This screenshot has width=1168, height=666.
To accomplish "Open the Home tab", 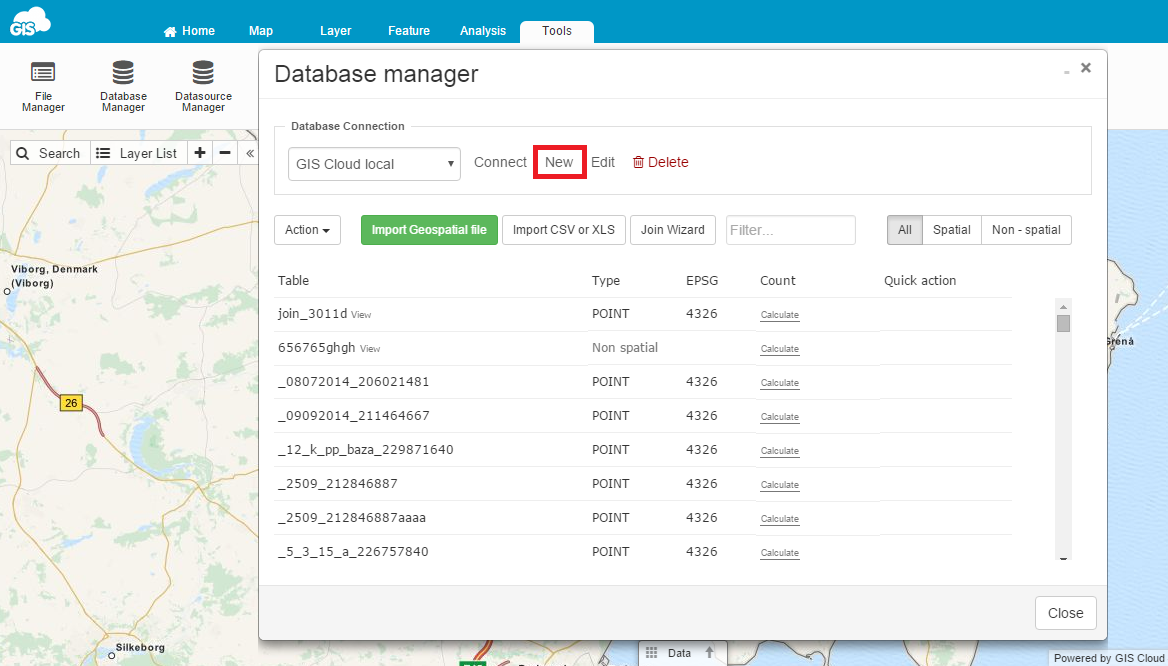I will (x=189, y=31).
